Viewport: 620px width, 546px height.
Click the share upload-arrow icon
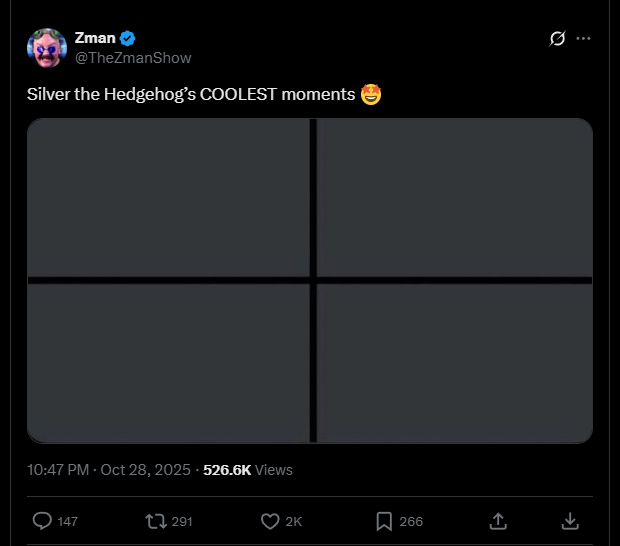pos(497,521)
